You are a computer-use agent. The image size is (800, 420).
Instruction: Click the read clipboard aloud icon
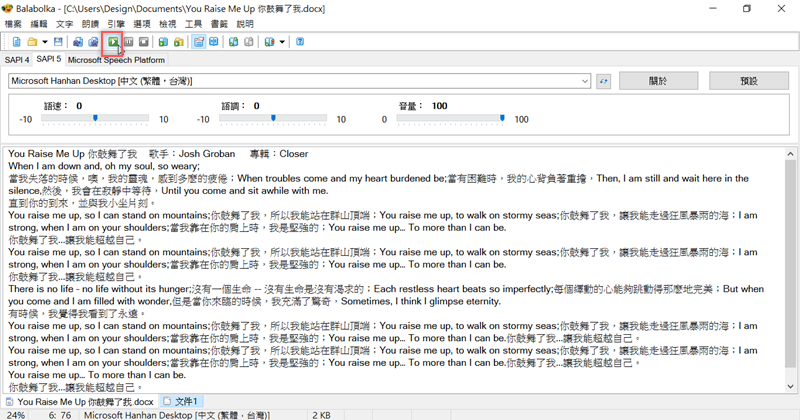(x=163, y=42)
